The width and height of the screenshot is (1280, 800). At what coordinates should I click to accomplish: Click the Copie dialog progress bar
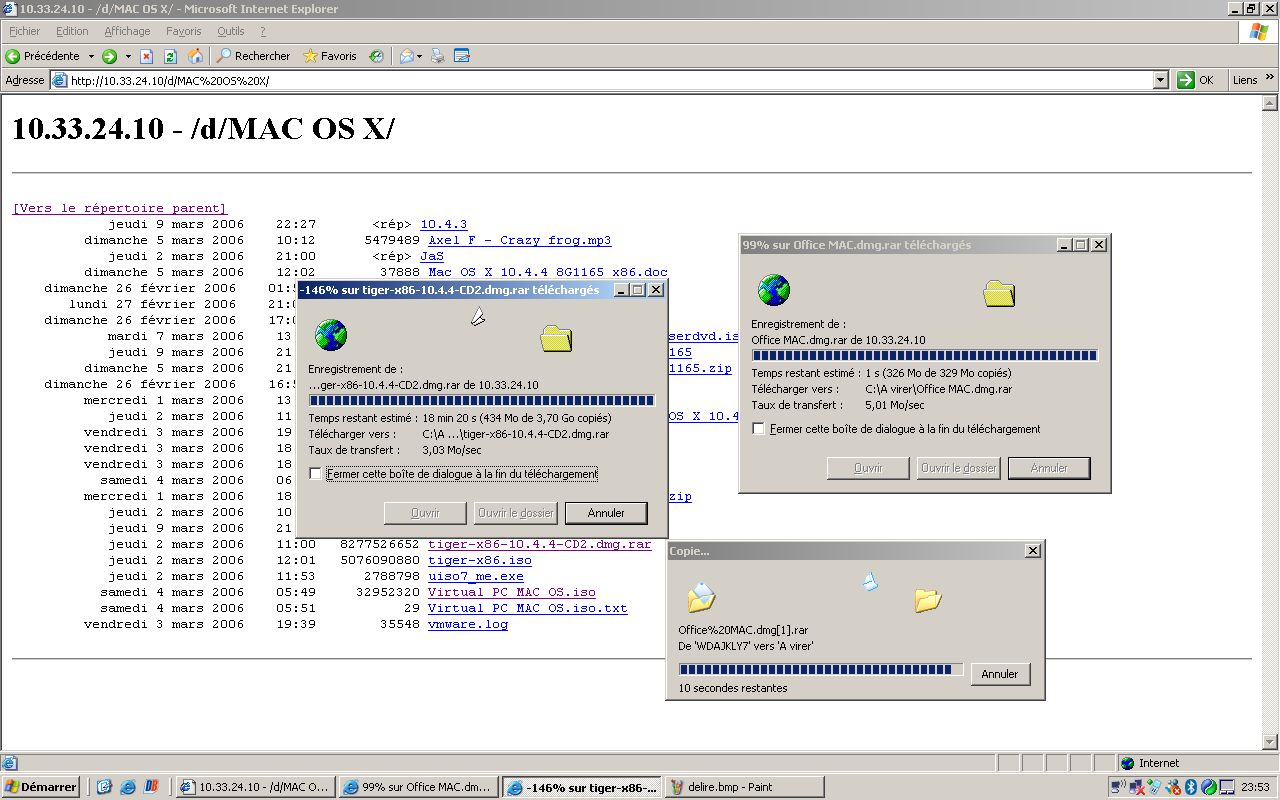(821, 669)
